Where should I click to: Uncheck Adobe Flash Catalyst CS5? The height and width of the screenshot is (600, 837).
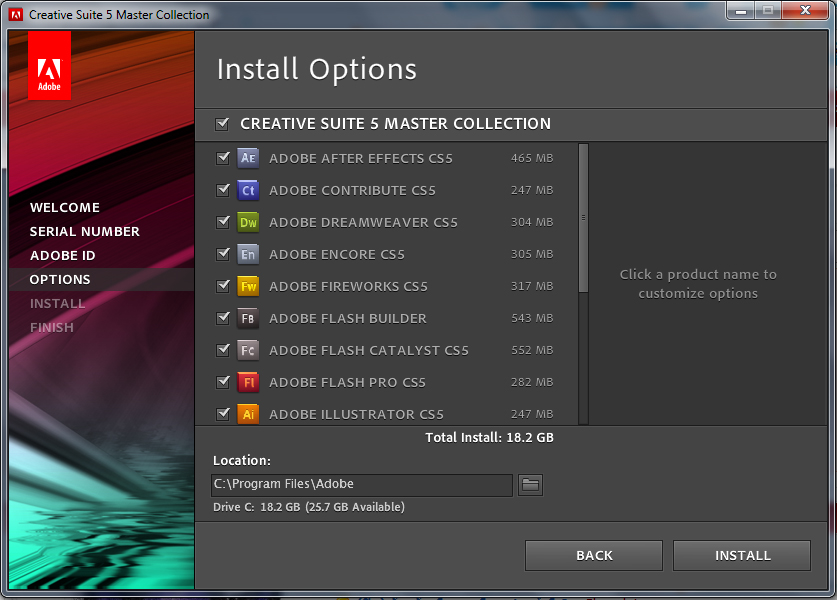pyautogui.click(x=223, y=350)
